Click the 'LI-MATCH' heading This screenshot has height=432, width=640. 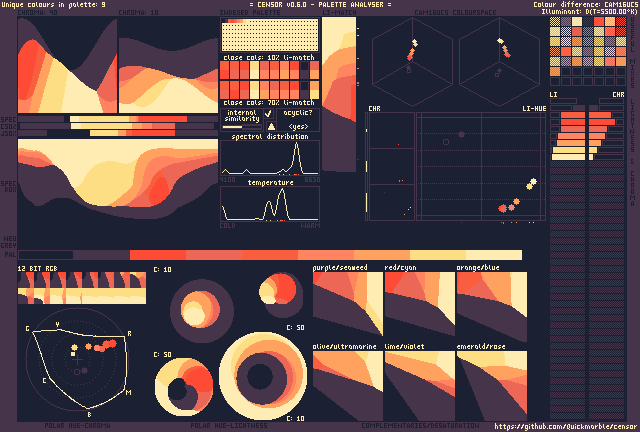tap(339, 13)
